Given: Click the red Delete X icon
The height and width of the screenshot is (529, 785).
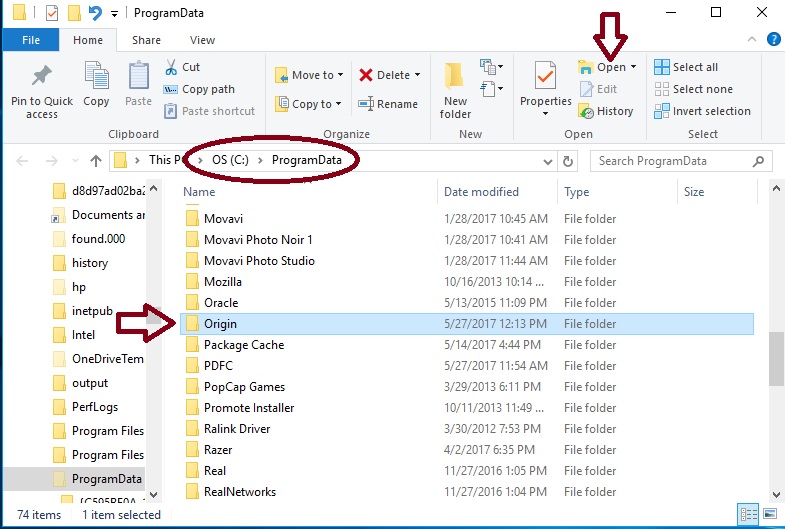Looking at the screenshot, I should coord(366,75).
